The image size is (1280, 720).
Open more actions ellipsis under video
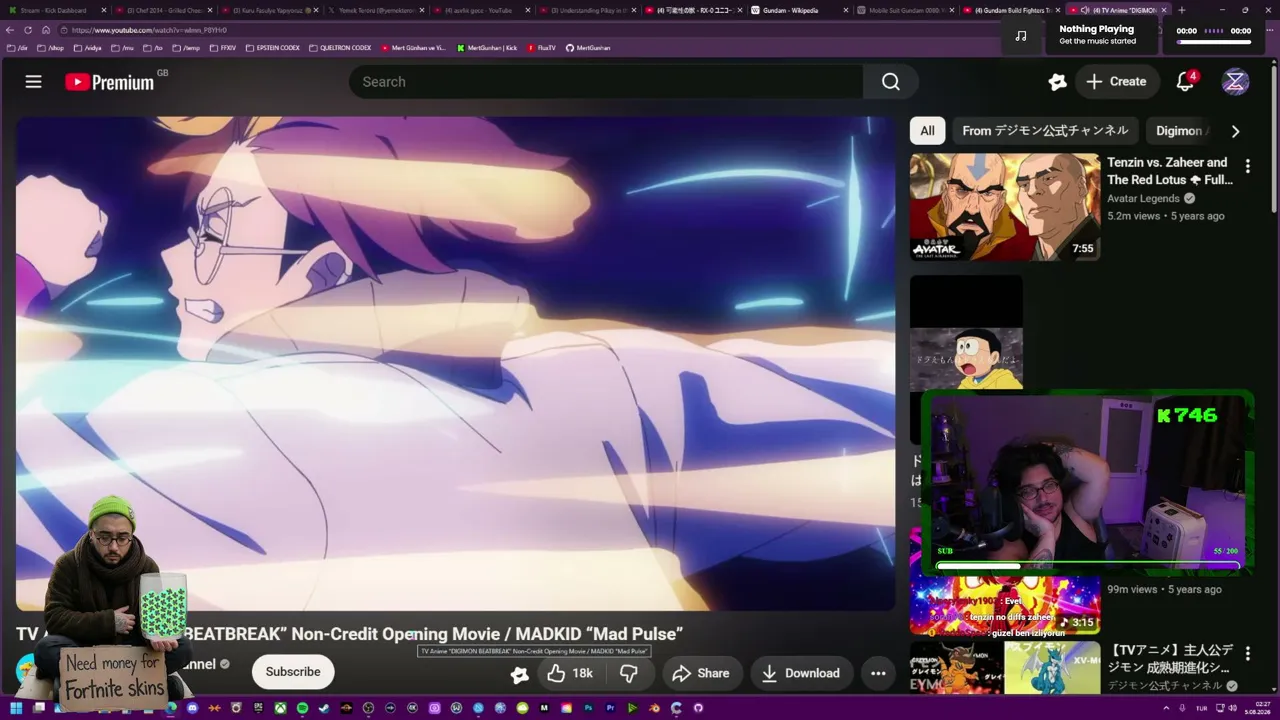pos(878,673)
